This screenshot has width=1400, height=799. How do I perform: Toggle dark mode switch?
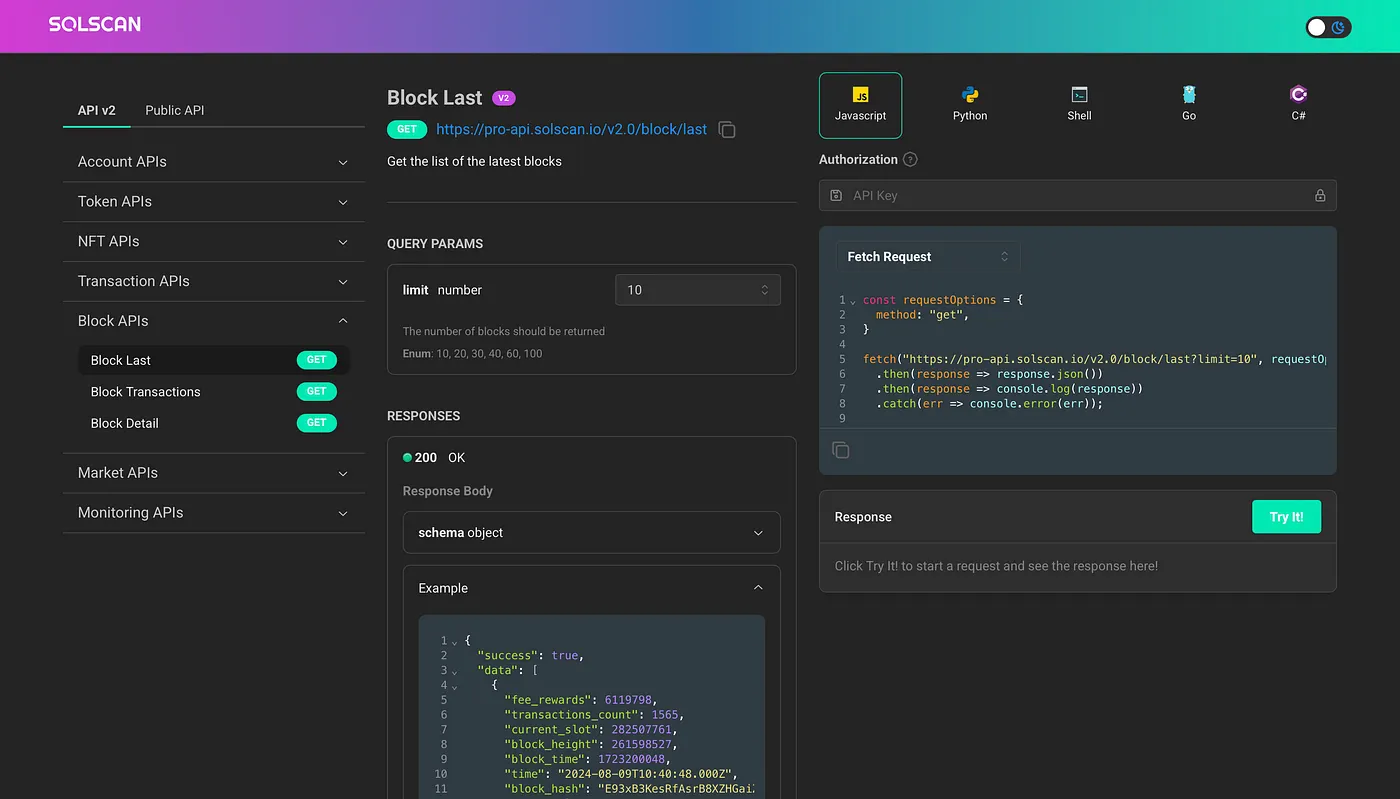click(1328, 27)
